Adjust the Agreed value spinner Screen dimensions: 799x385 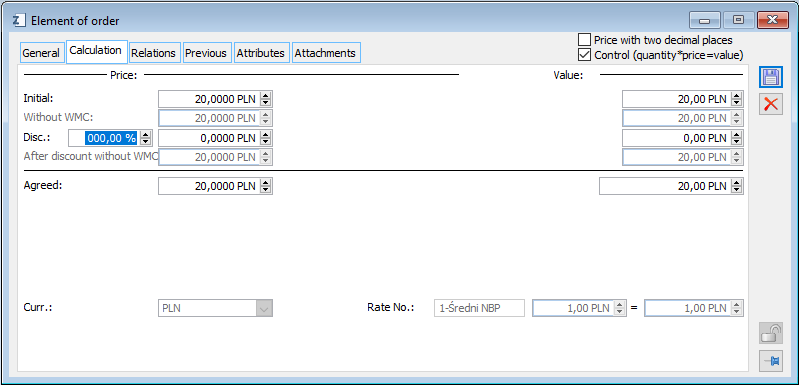tap(736, 186)
